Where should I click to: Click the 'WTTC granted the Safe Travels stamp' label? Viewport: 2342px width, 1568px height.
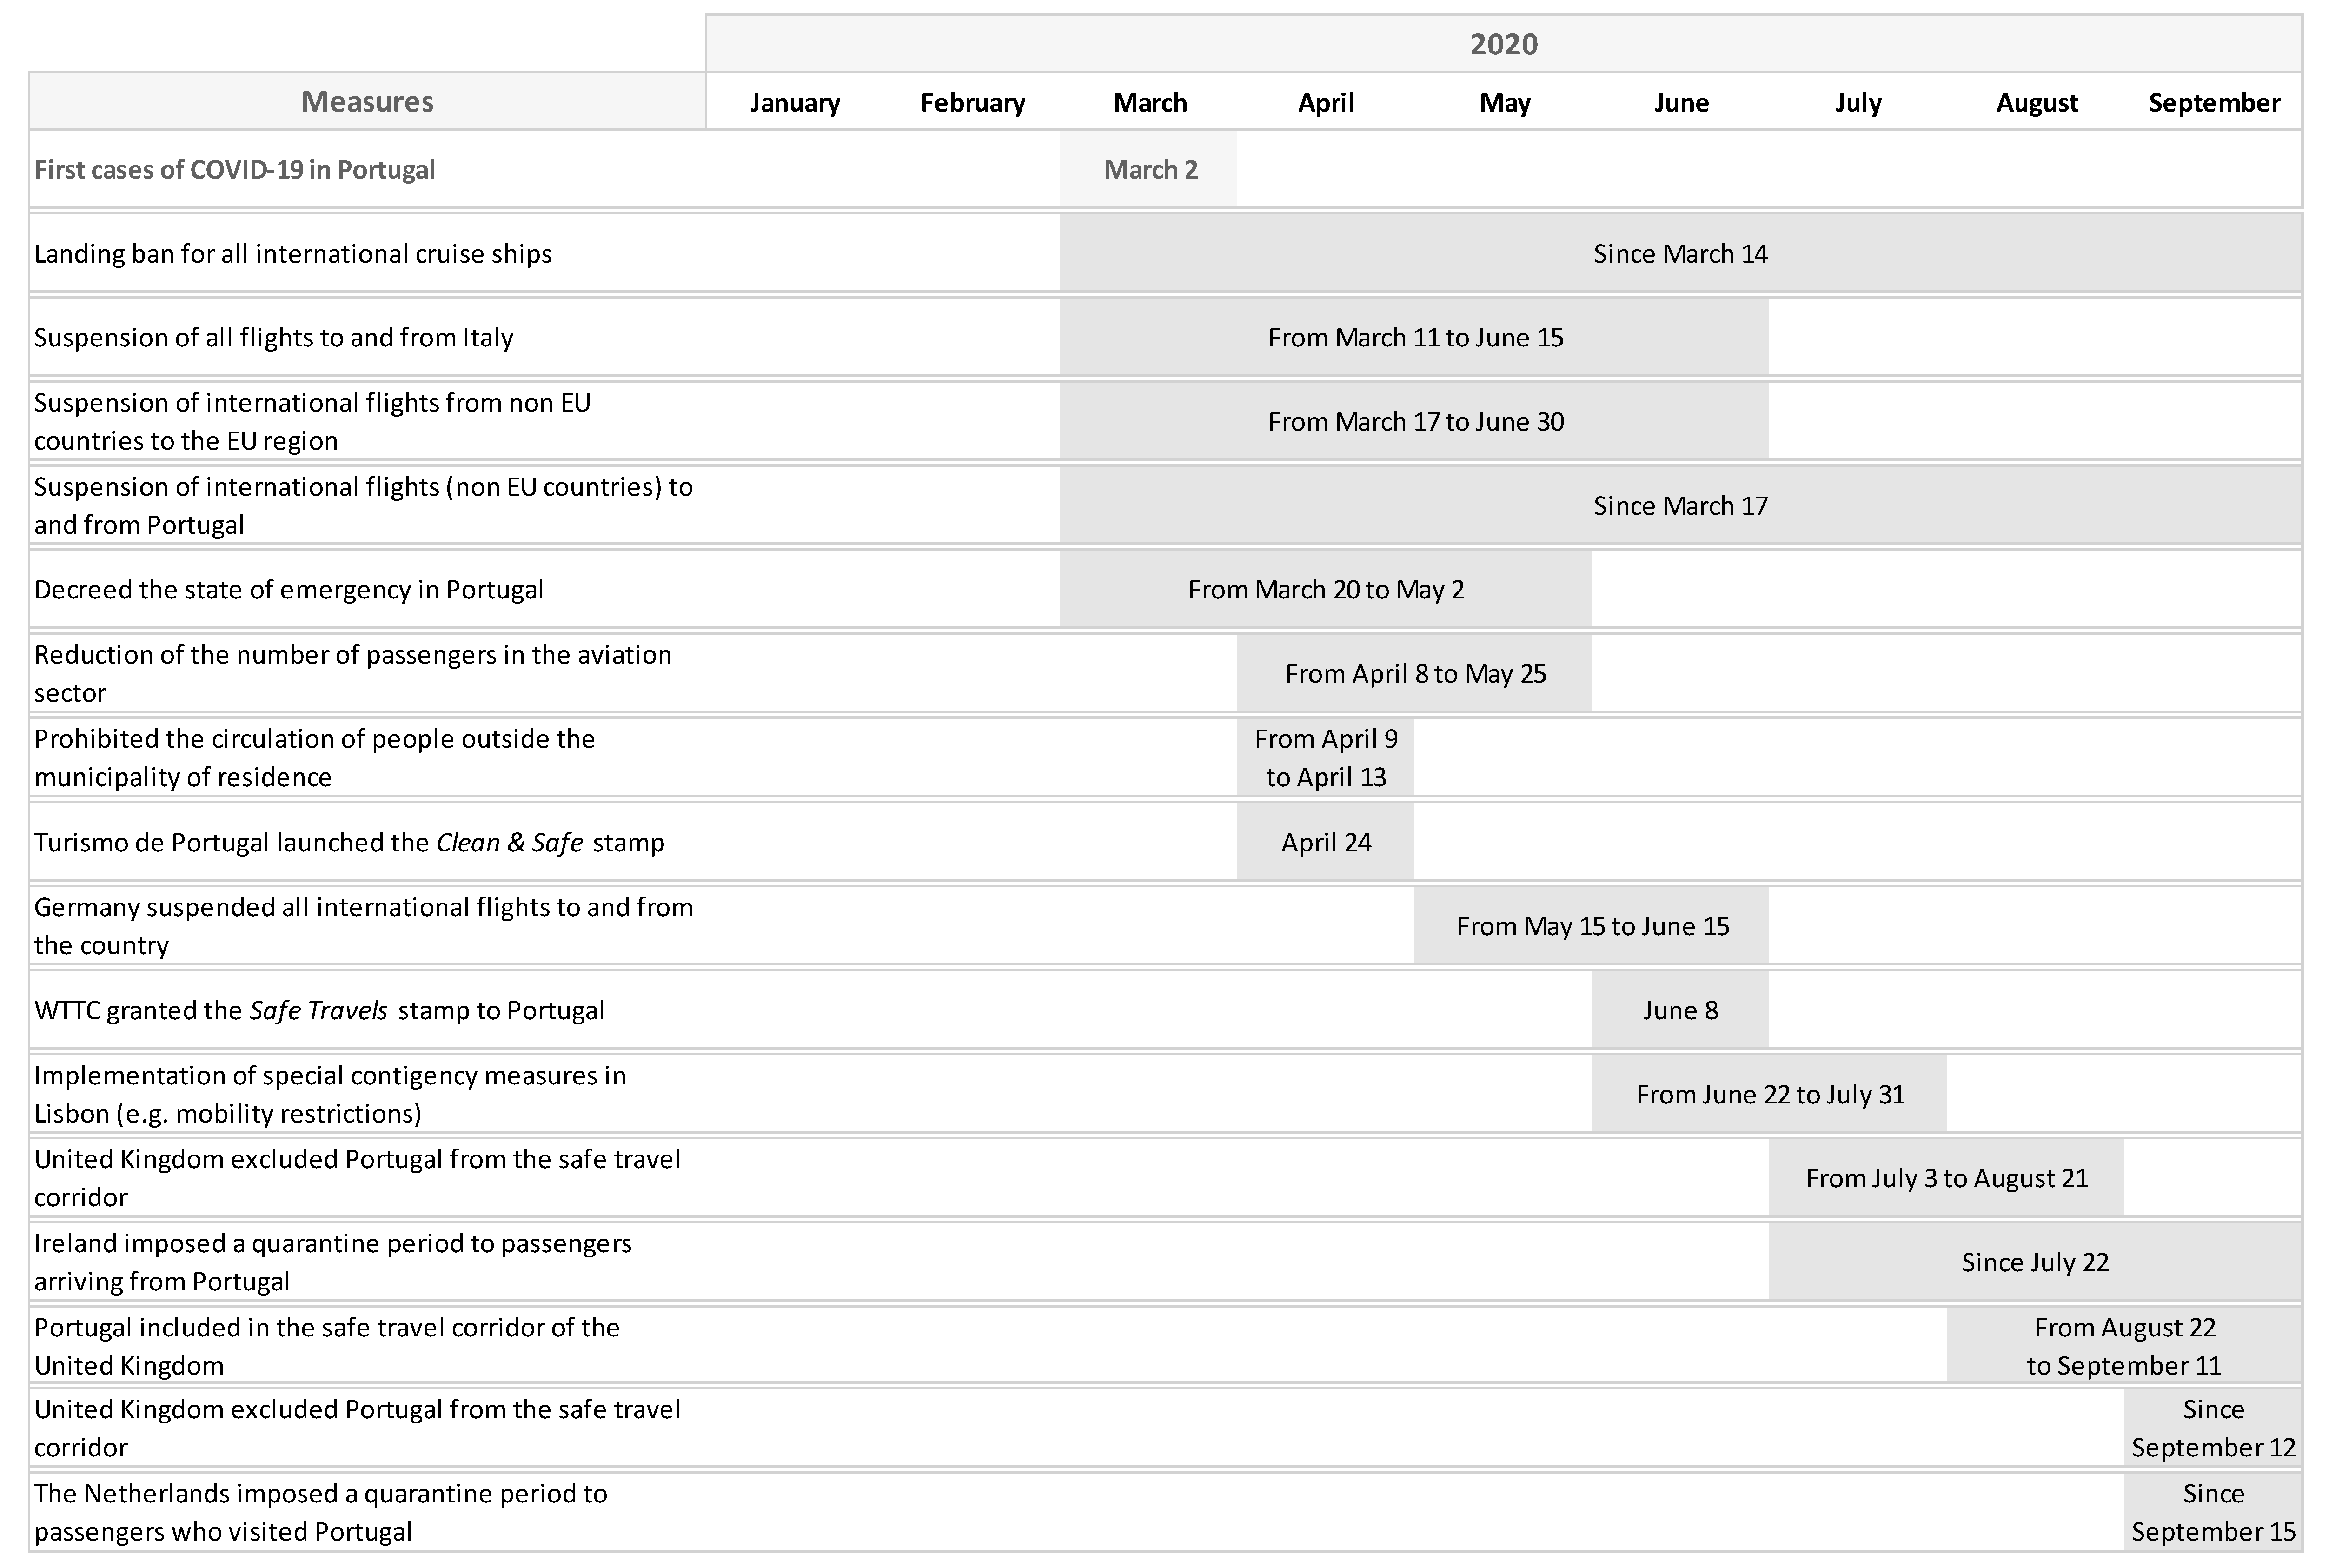[x=319, y=1010]
